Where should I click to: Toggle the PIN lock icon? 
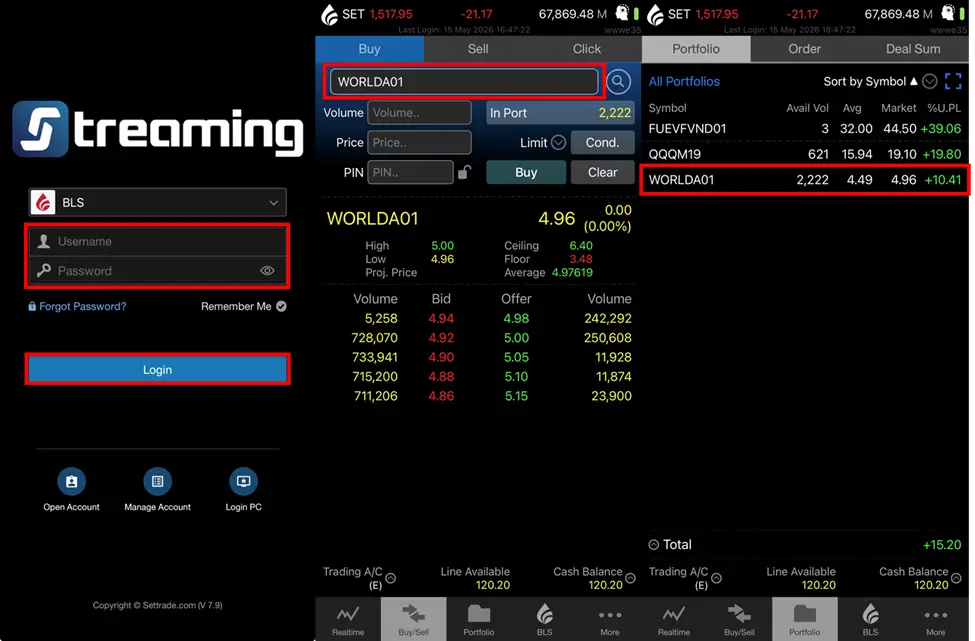[464, 172]
